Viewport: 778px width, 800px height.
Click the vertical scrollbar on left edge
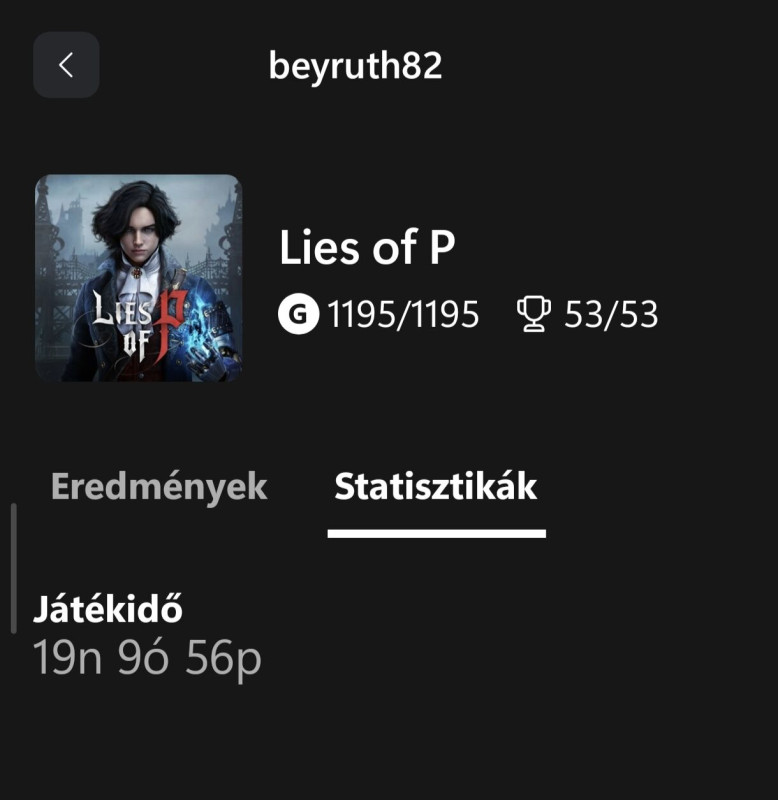[x=13, y=568]
